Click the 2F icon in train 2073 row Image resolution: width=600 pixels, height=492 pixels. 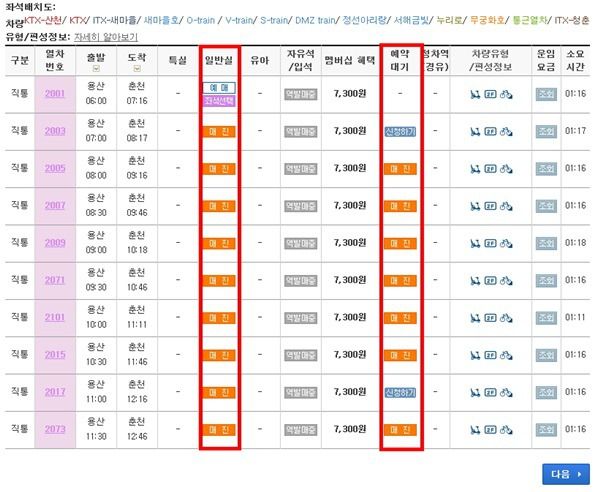490,430
